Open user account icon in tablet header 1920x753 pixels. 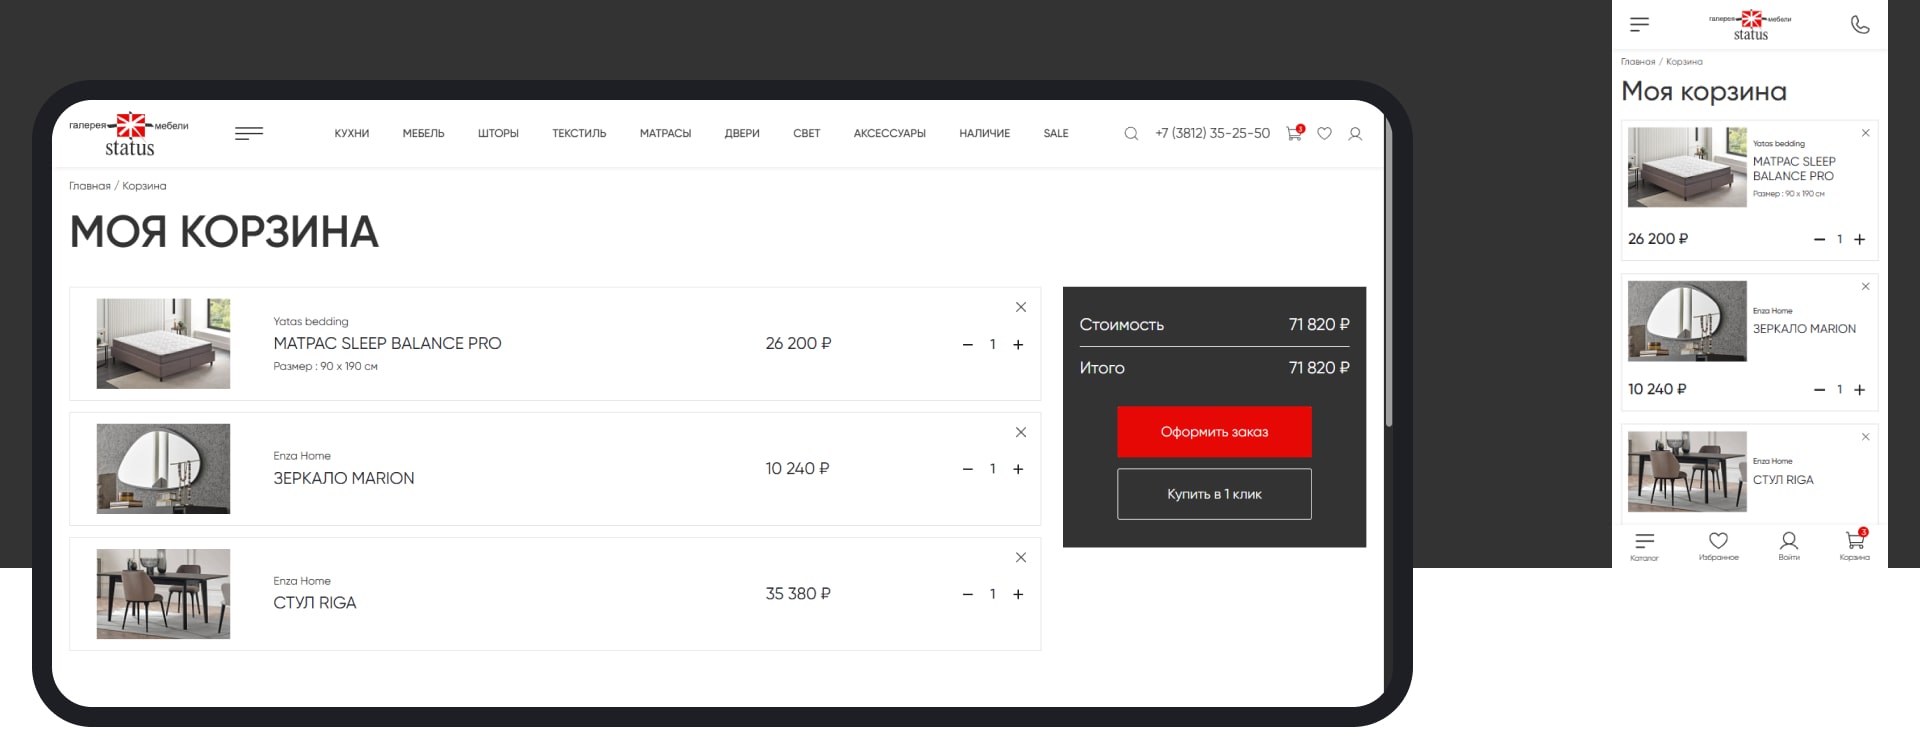pyautogui.click(x=1355, y=133)
